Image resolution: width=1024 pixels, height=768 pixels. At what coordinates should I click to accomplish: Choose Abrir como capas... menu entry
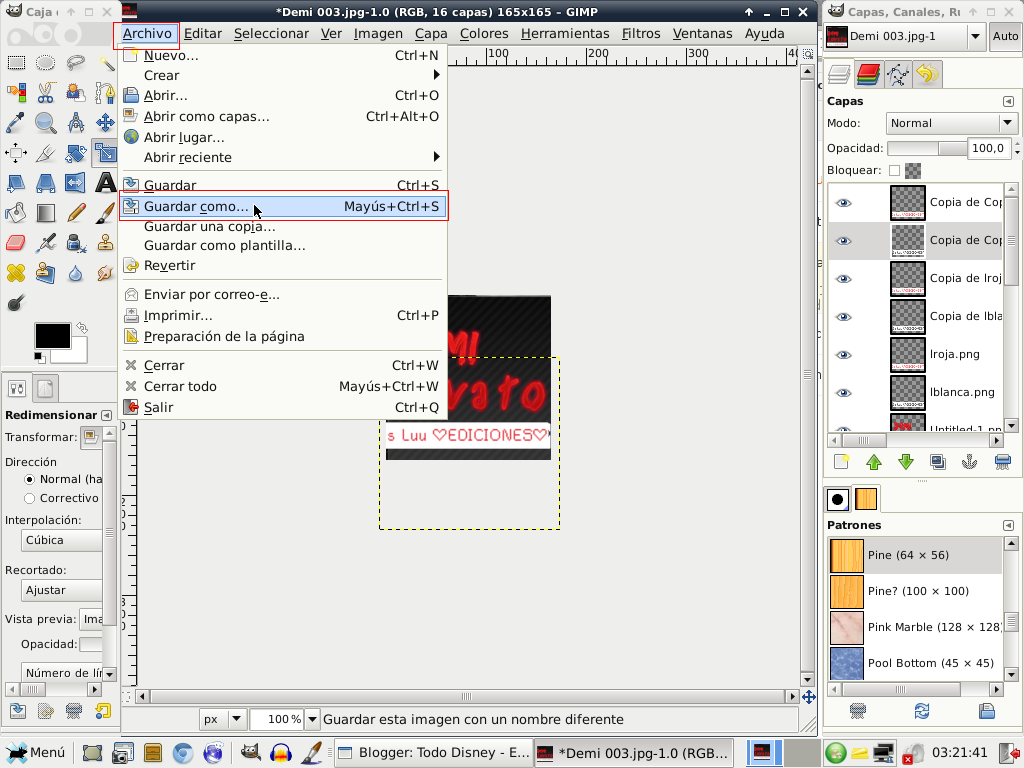click(283, 116)
